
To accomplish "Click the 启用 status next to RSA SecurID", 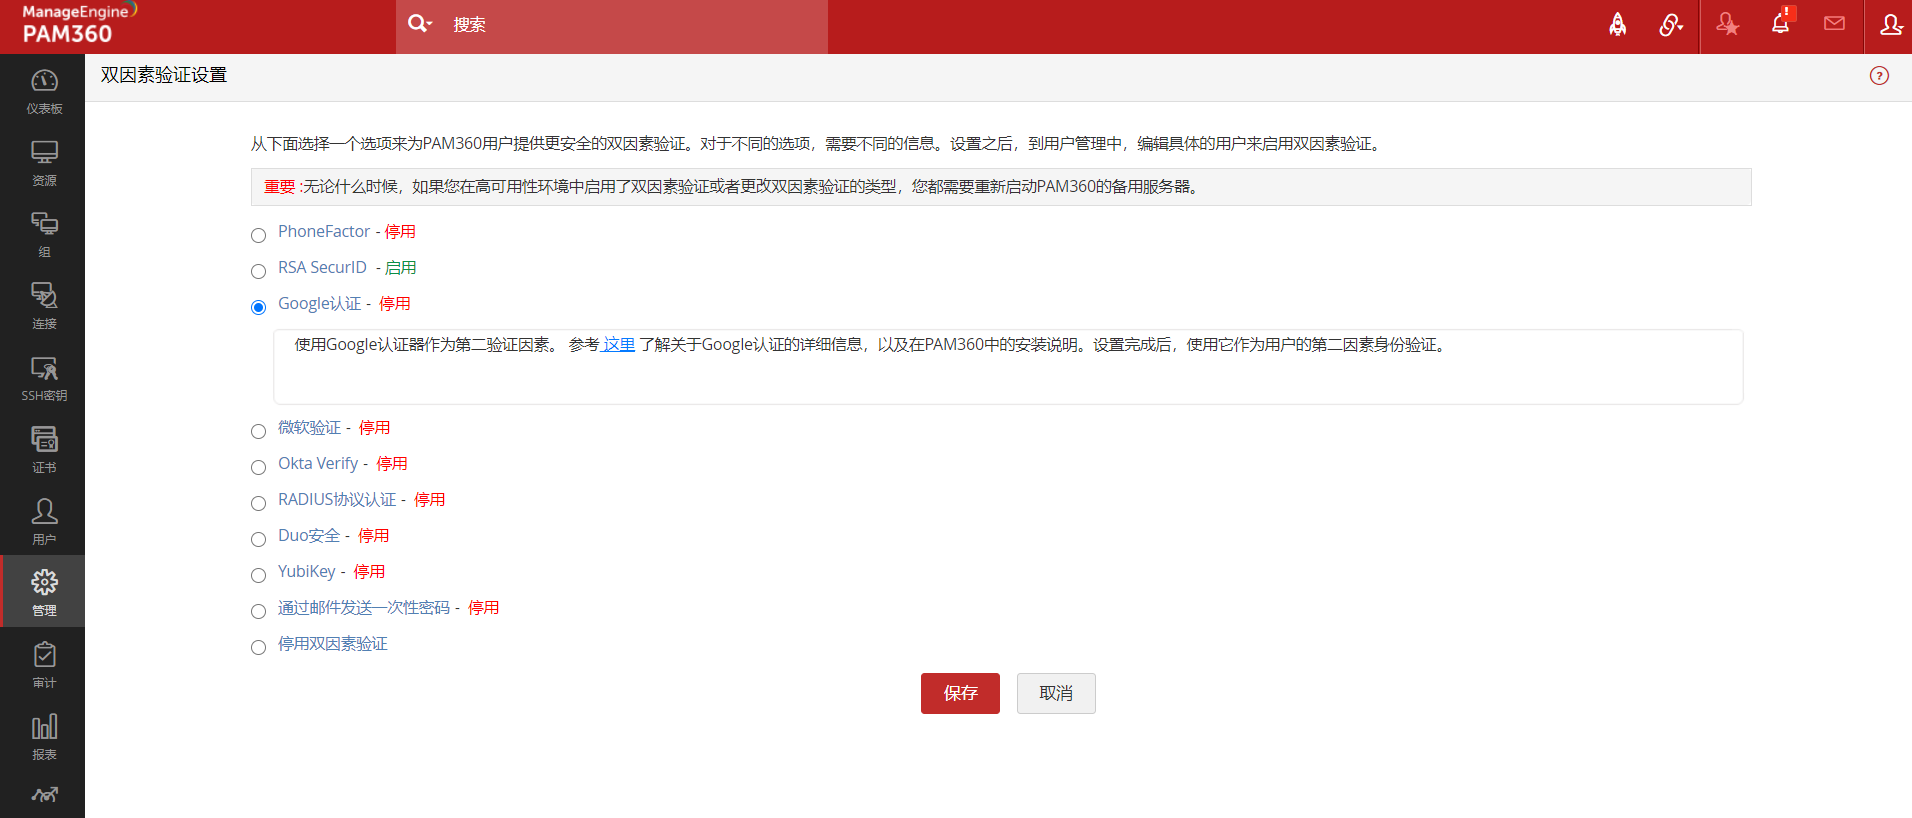I will click(401, 268).
